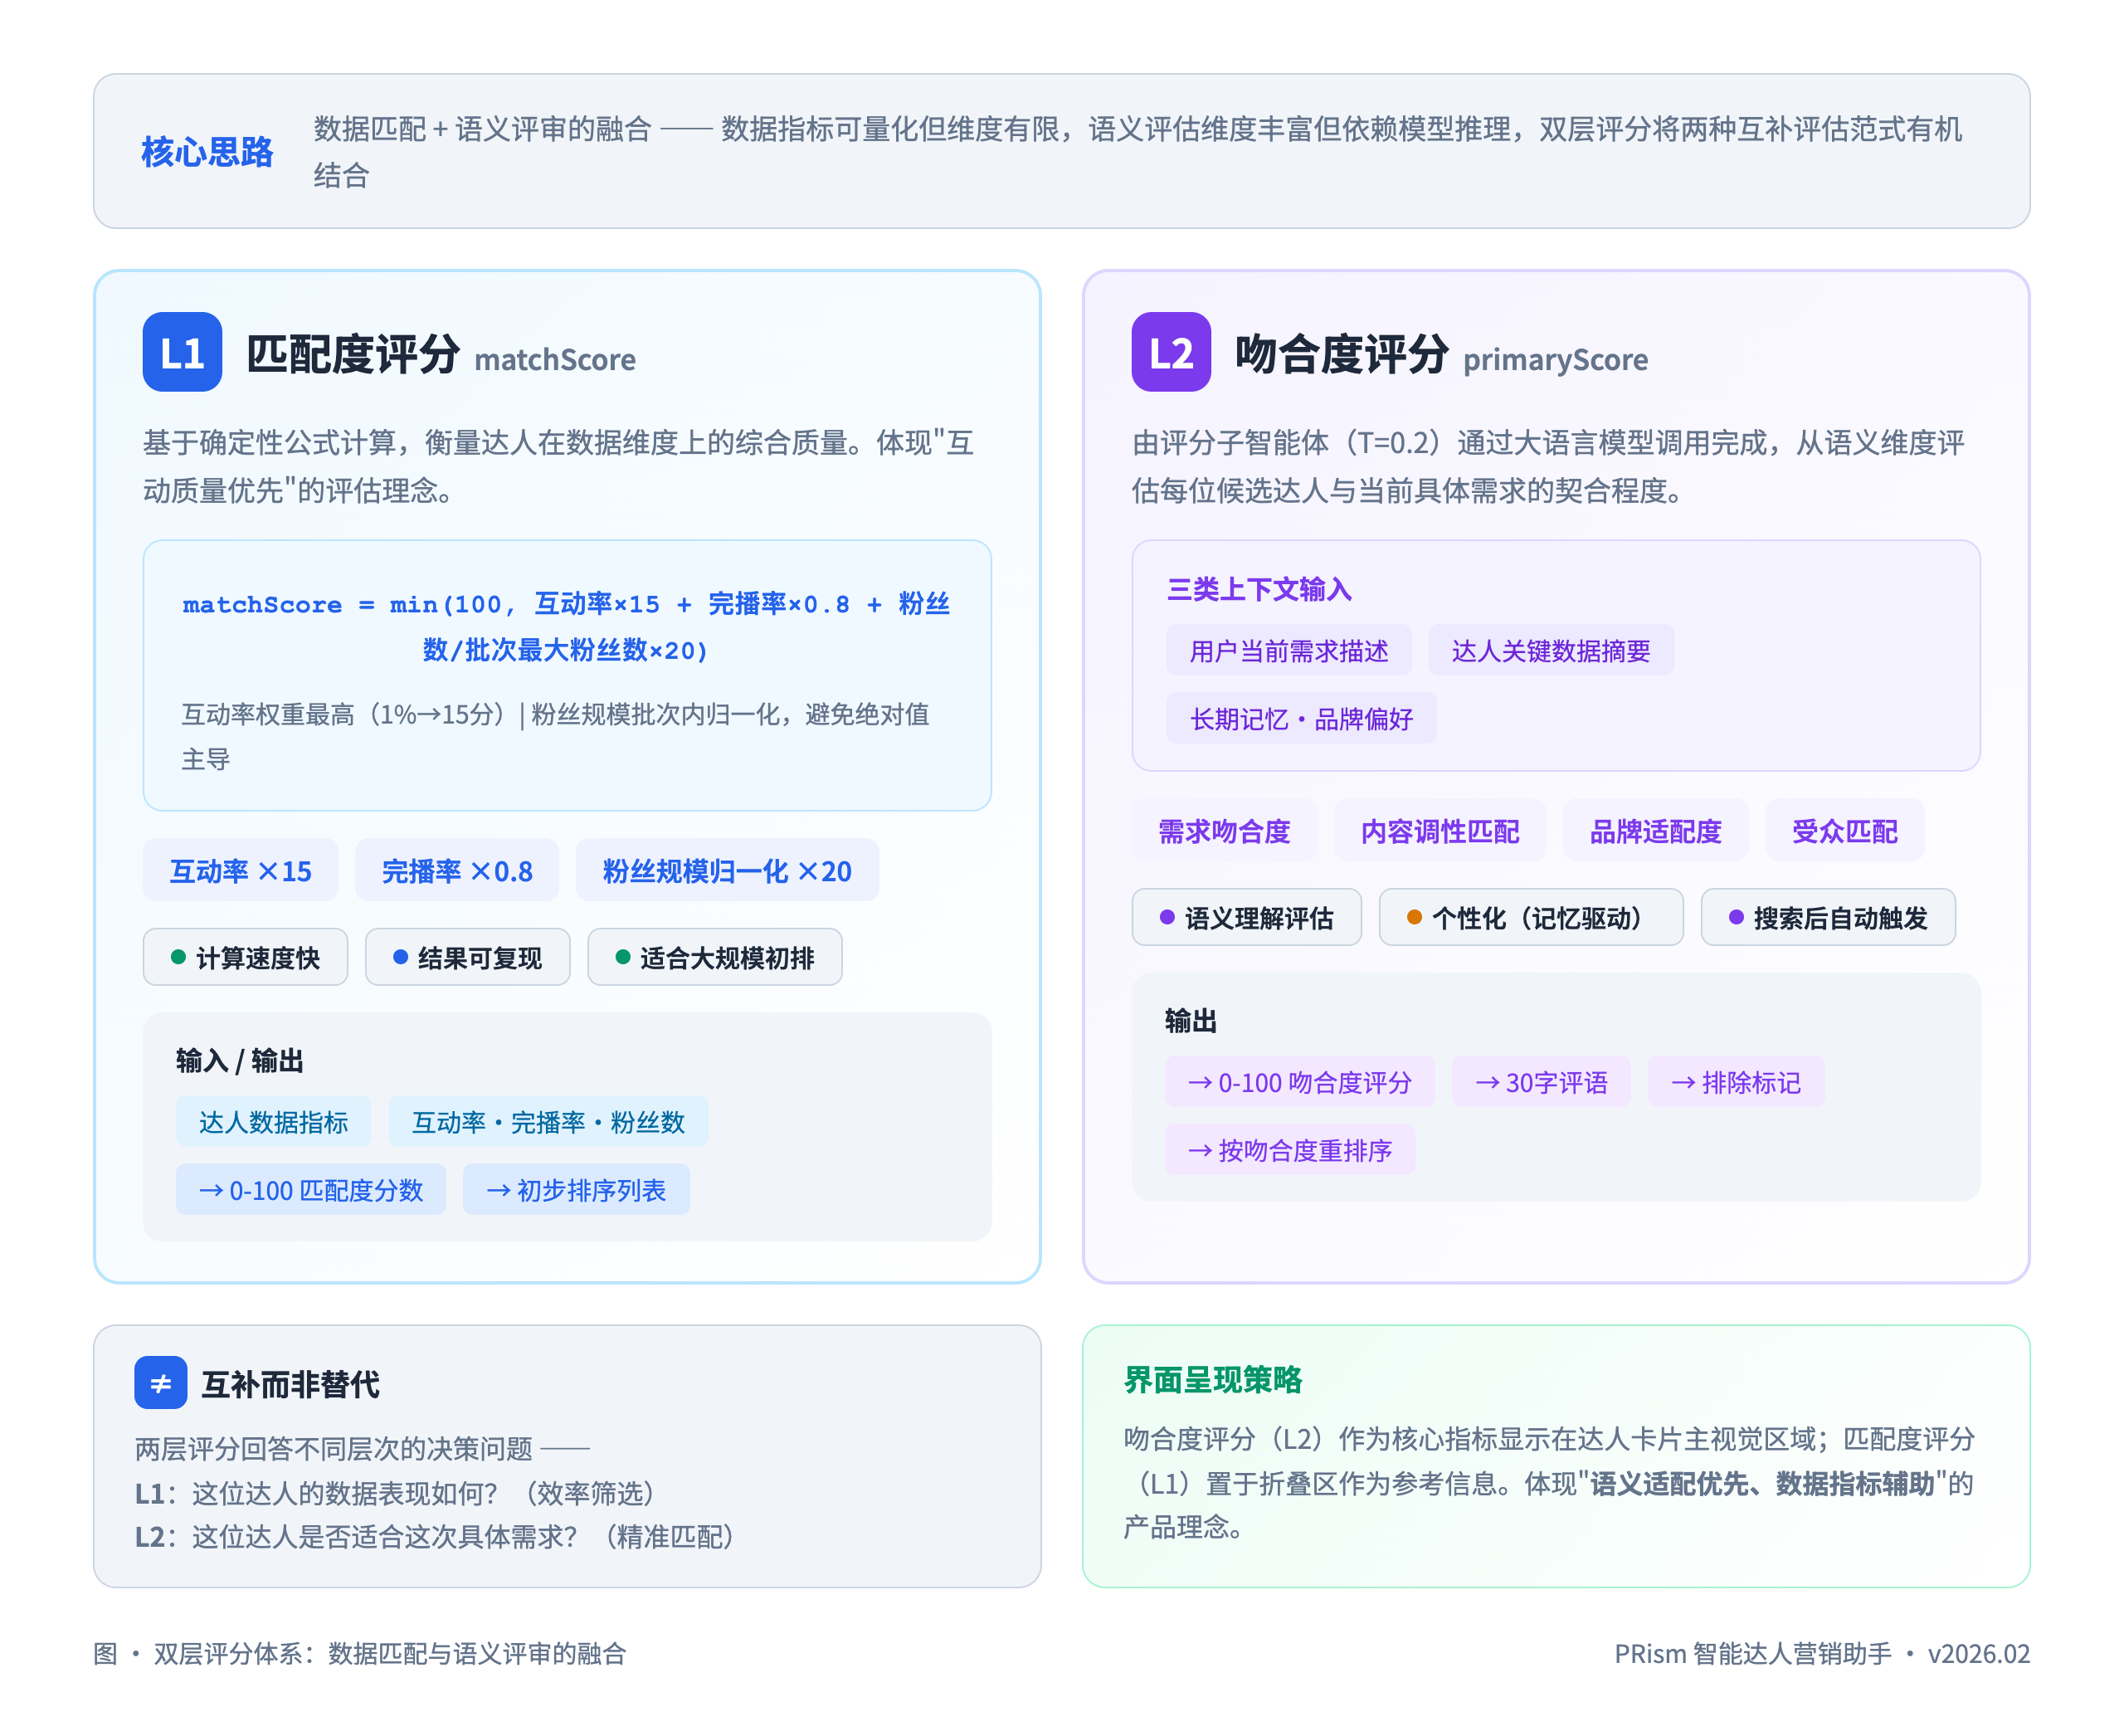Click the orange dot on 个性化（记忆驱动）
This screenshot has width=2124, height=1736.
(x=1412, y=917)
